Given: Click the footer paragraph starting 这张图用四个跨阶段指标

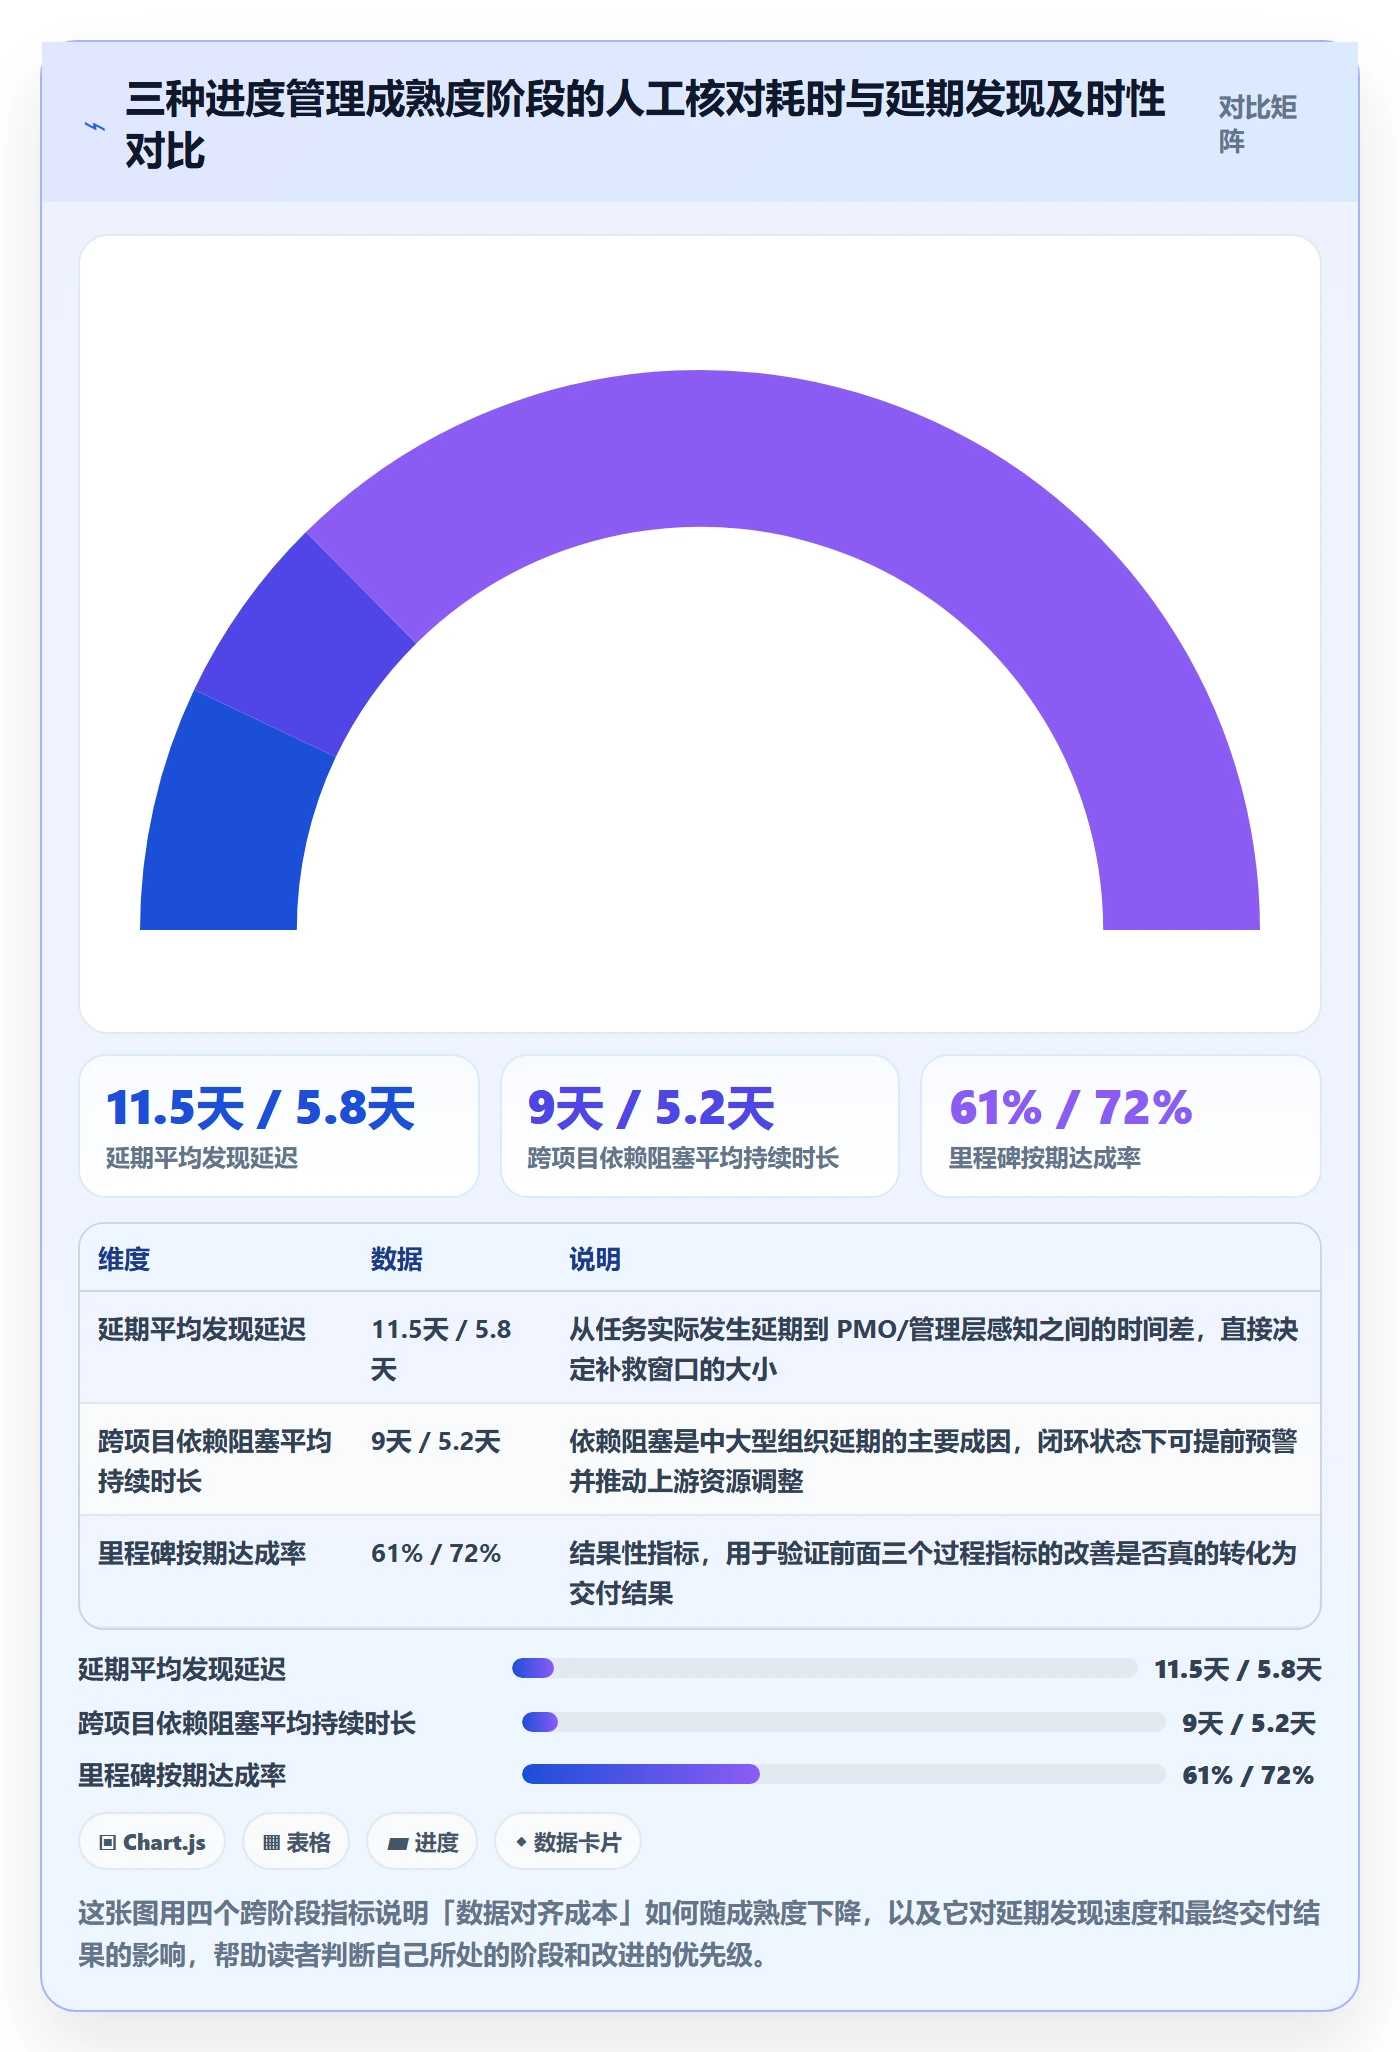Looking at the screenshot, I should (699, 1933).
